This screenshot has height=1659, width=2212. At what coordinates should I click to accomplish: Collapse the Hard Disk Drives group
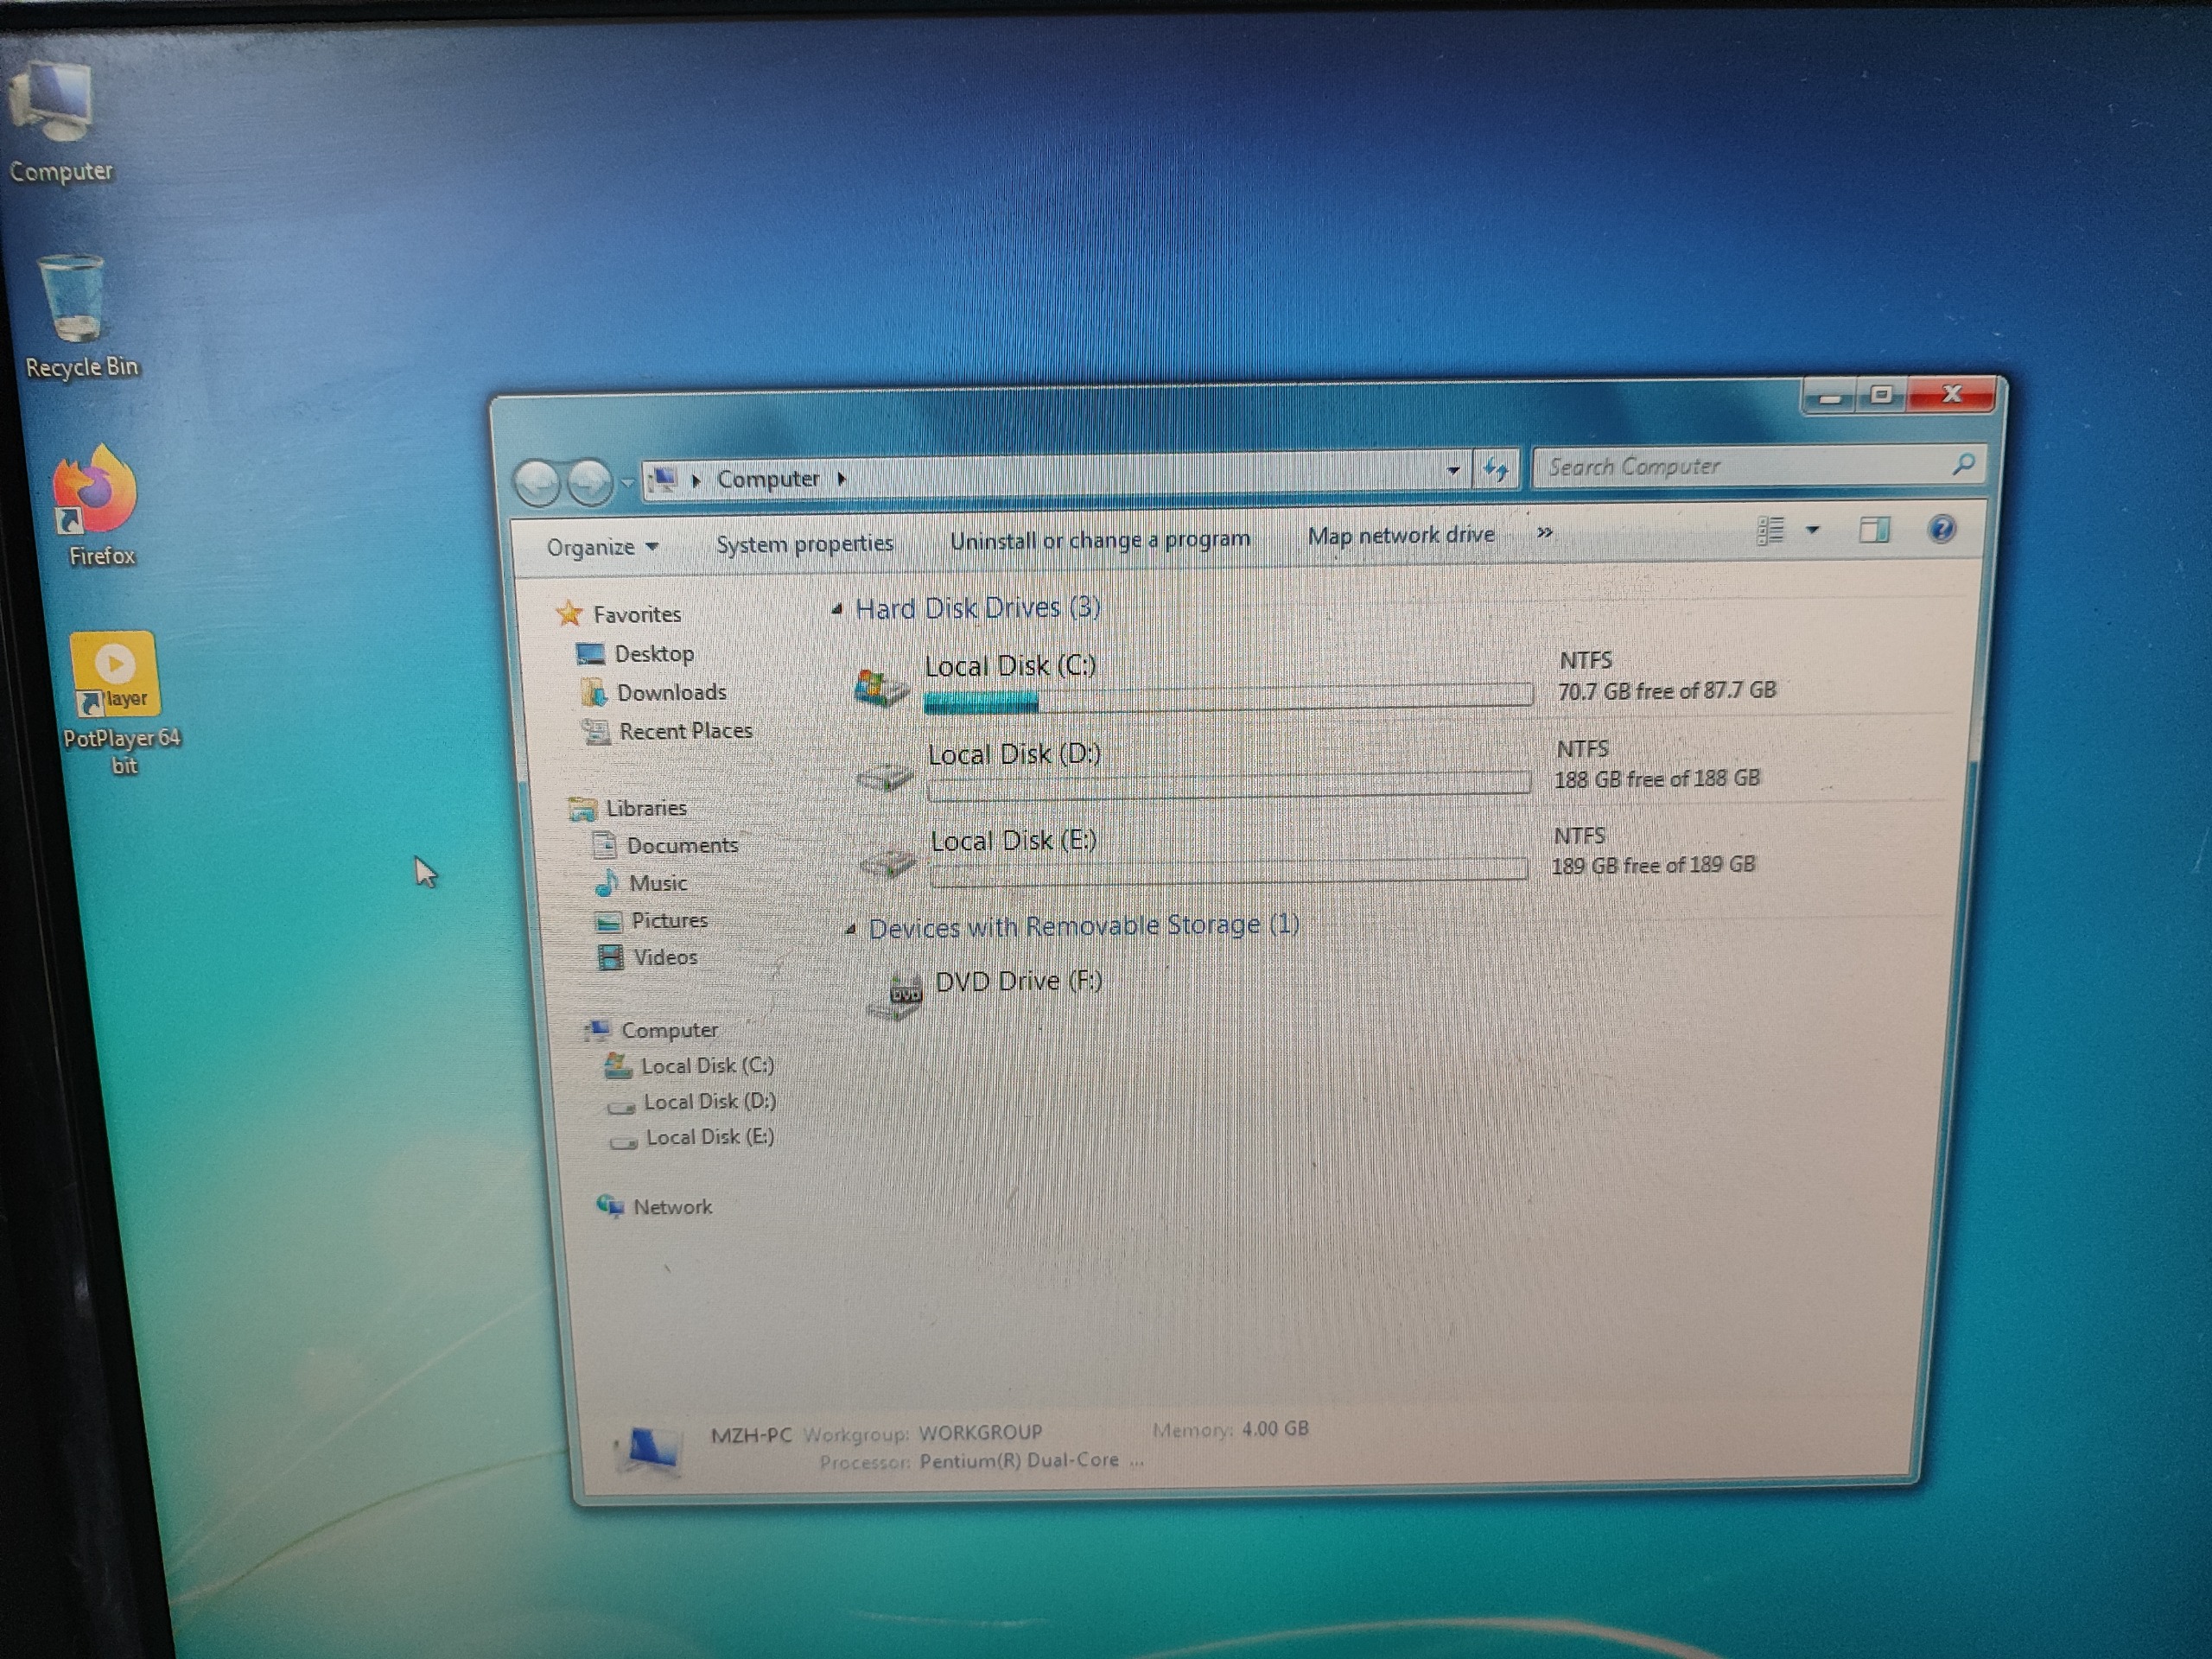click(x=837, y=609)
